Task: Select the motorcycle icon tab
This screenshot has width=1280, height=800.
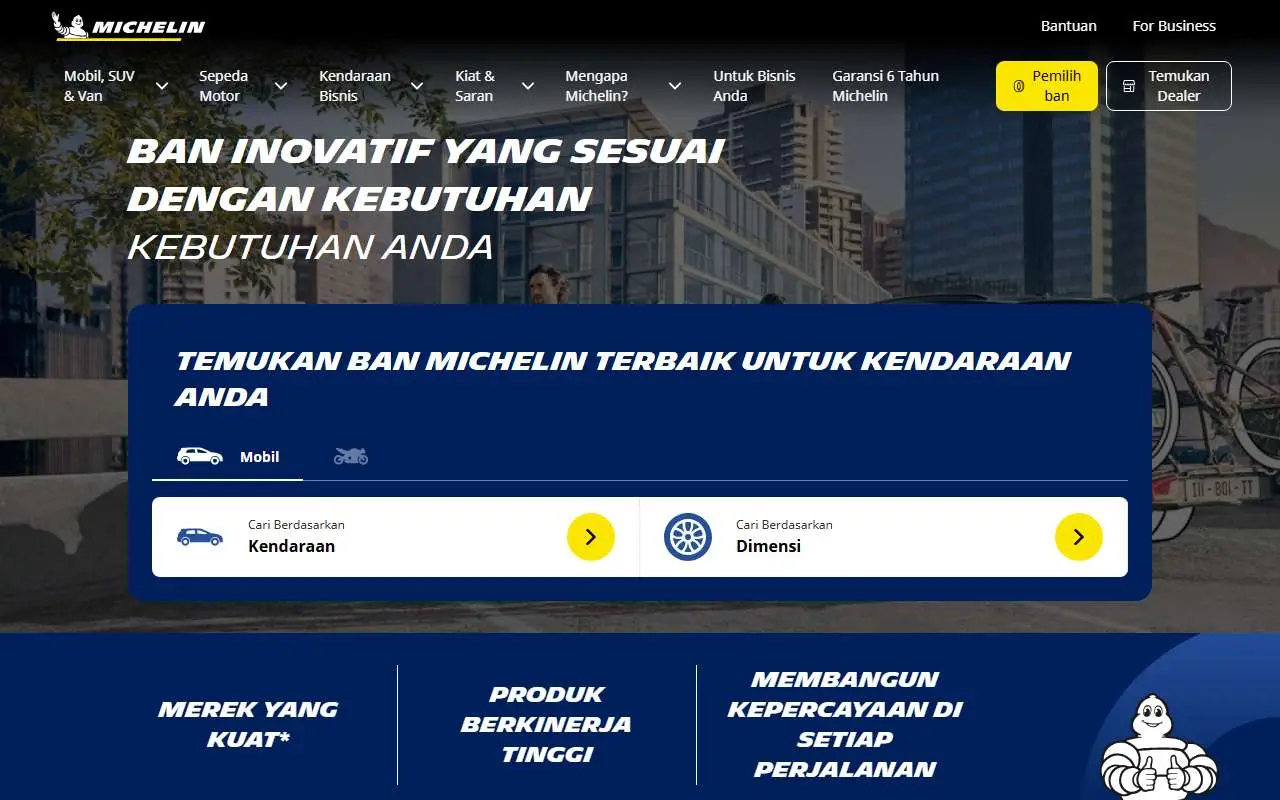Action: [x=351, y=456]
